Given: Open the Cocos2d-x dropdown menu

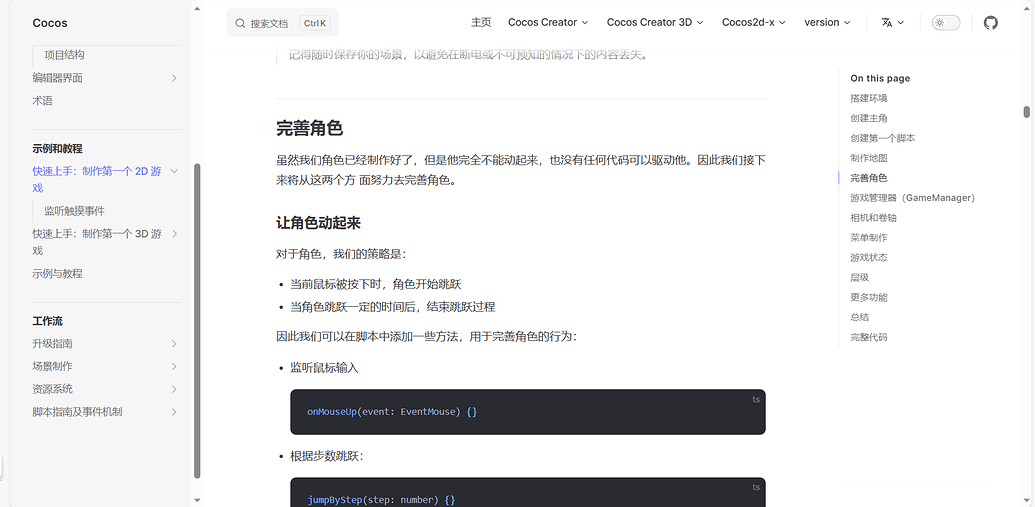Looking at the screenshot, I should 754,22.
